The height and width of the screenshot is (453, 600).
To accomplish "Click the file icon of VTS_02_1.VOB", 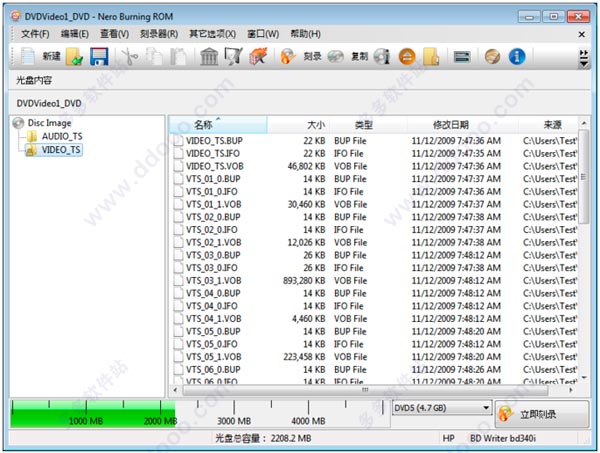I will pyautogui.click(x=178, y=242).
